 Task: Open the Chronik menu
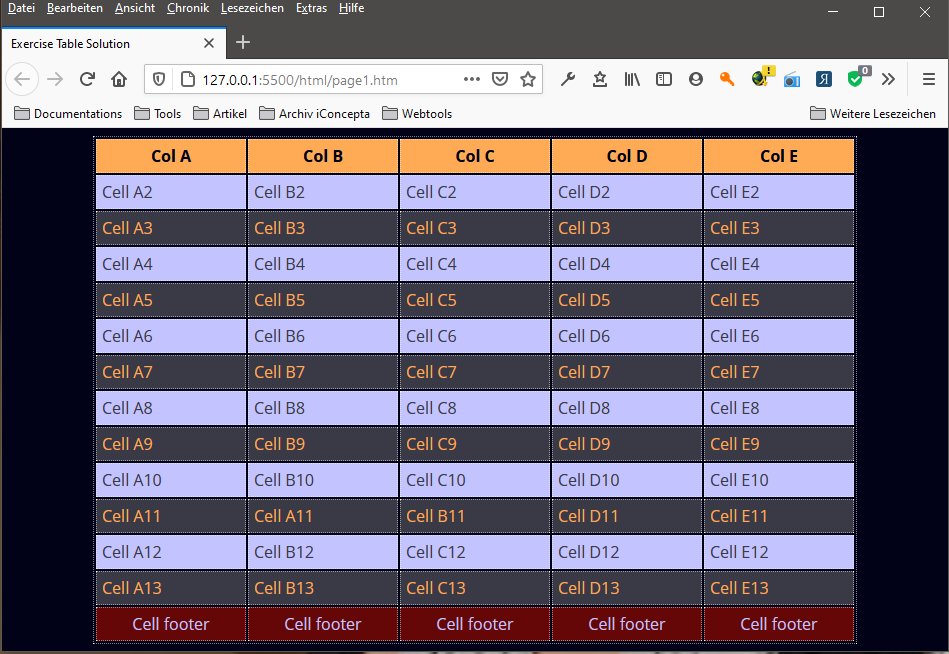(187, 8)
